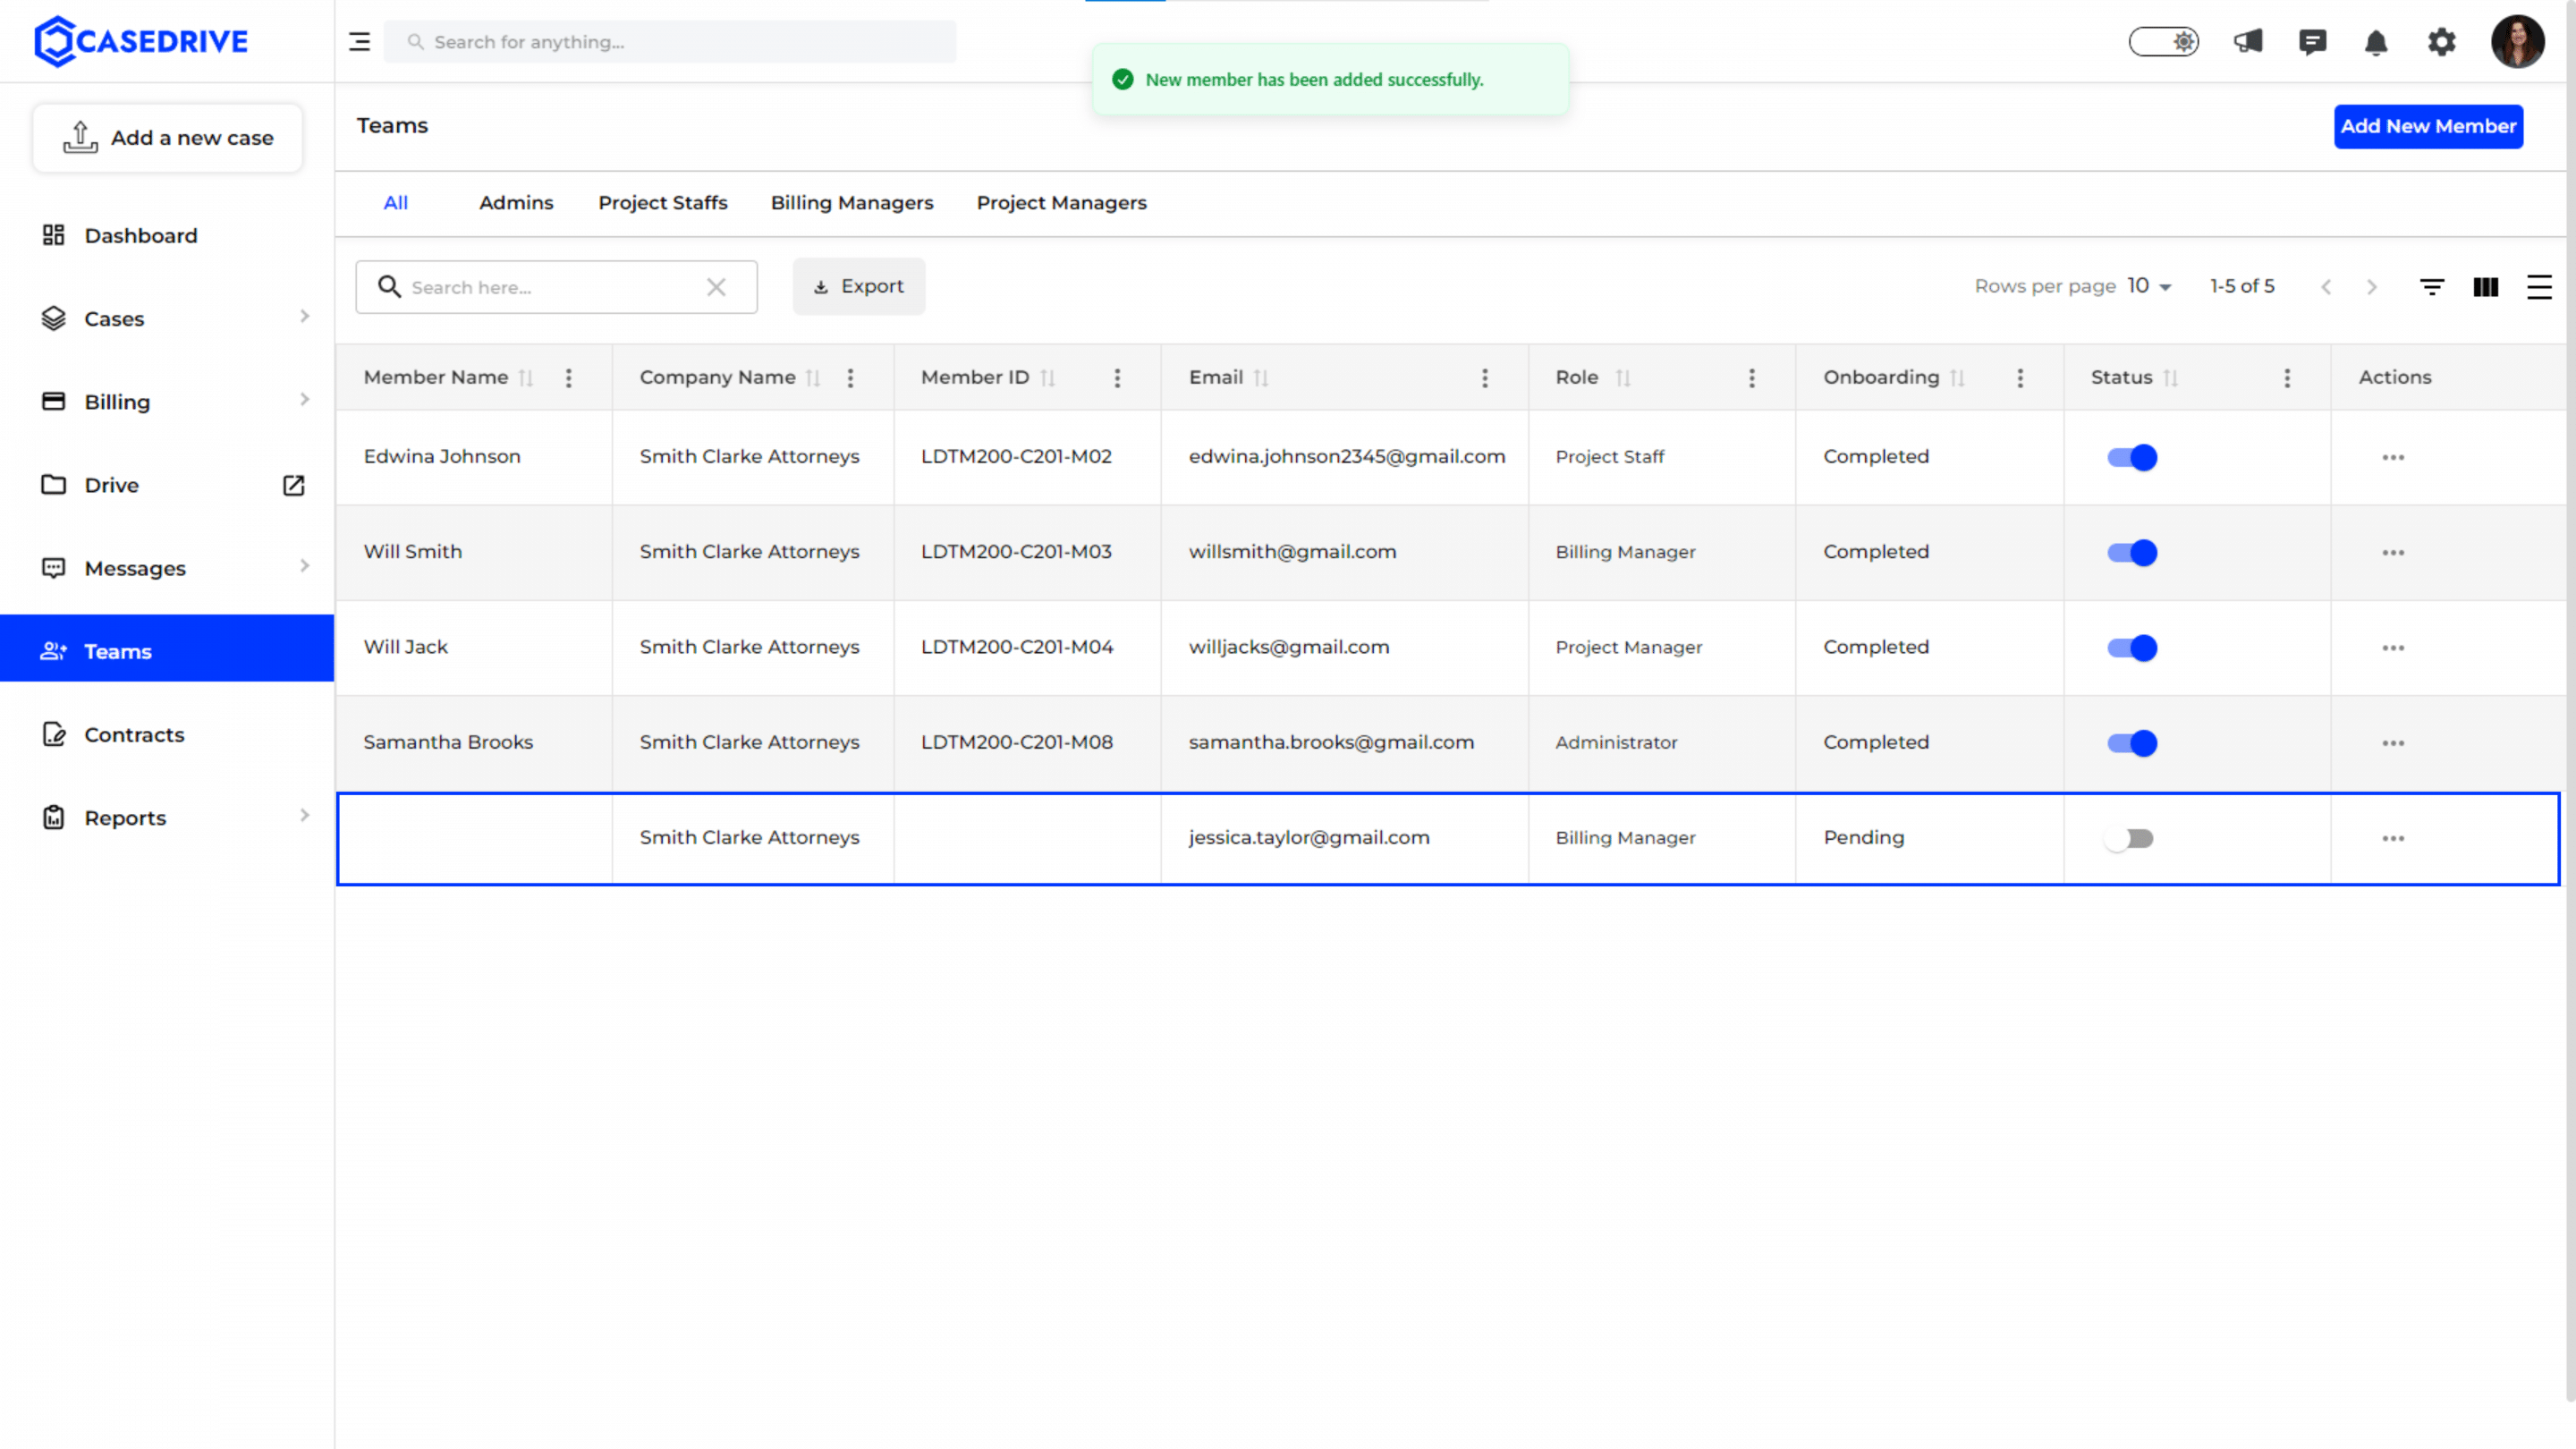Open Teams in the sidebar
This screenshot has width=2576, height=1449.
click(167, 649)
